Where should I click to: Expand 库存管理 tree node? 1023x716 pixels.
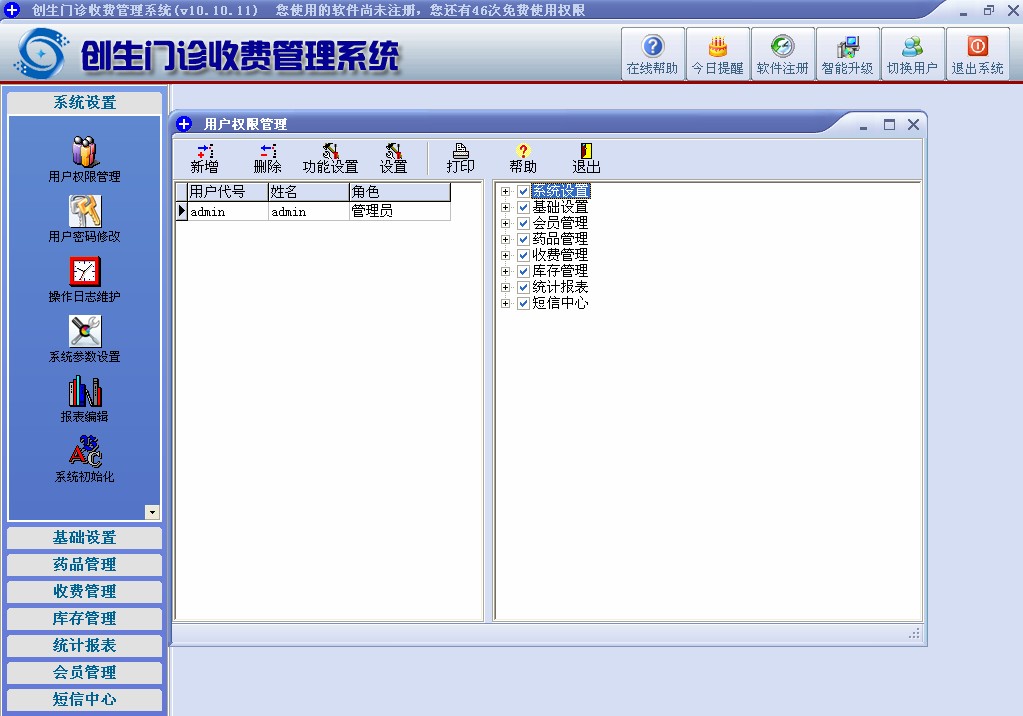pyautogui.click(x=505, y=272)
